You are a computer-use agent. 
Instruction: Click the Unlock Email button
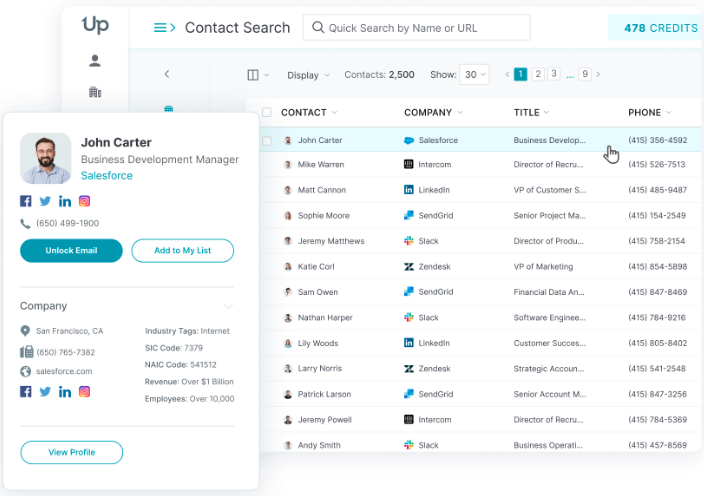pyautogui.click(x=71, y=250)
